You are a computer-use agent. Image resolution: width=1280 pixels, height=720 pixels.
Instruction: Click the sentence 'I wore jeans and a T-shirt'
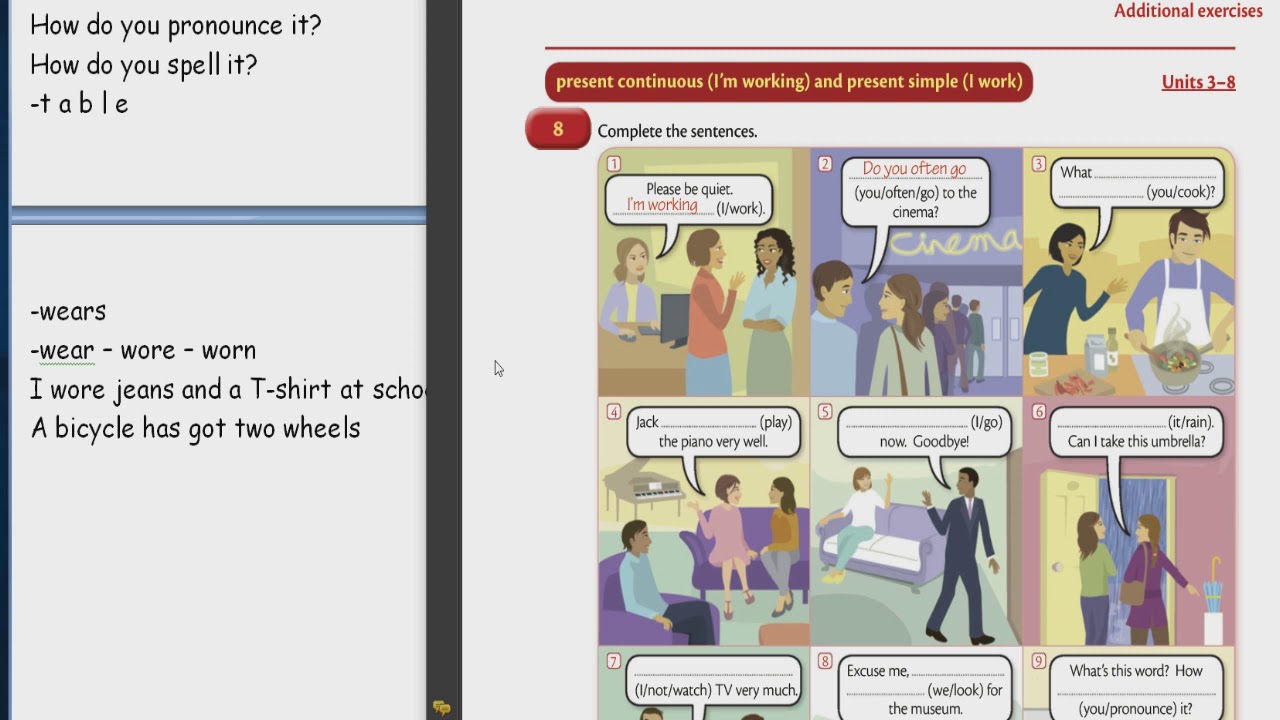click(x=229, y=389)
